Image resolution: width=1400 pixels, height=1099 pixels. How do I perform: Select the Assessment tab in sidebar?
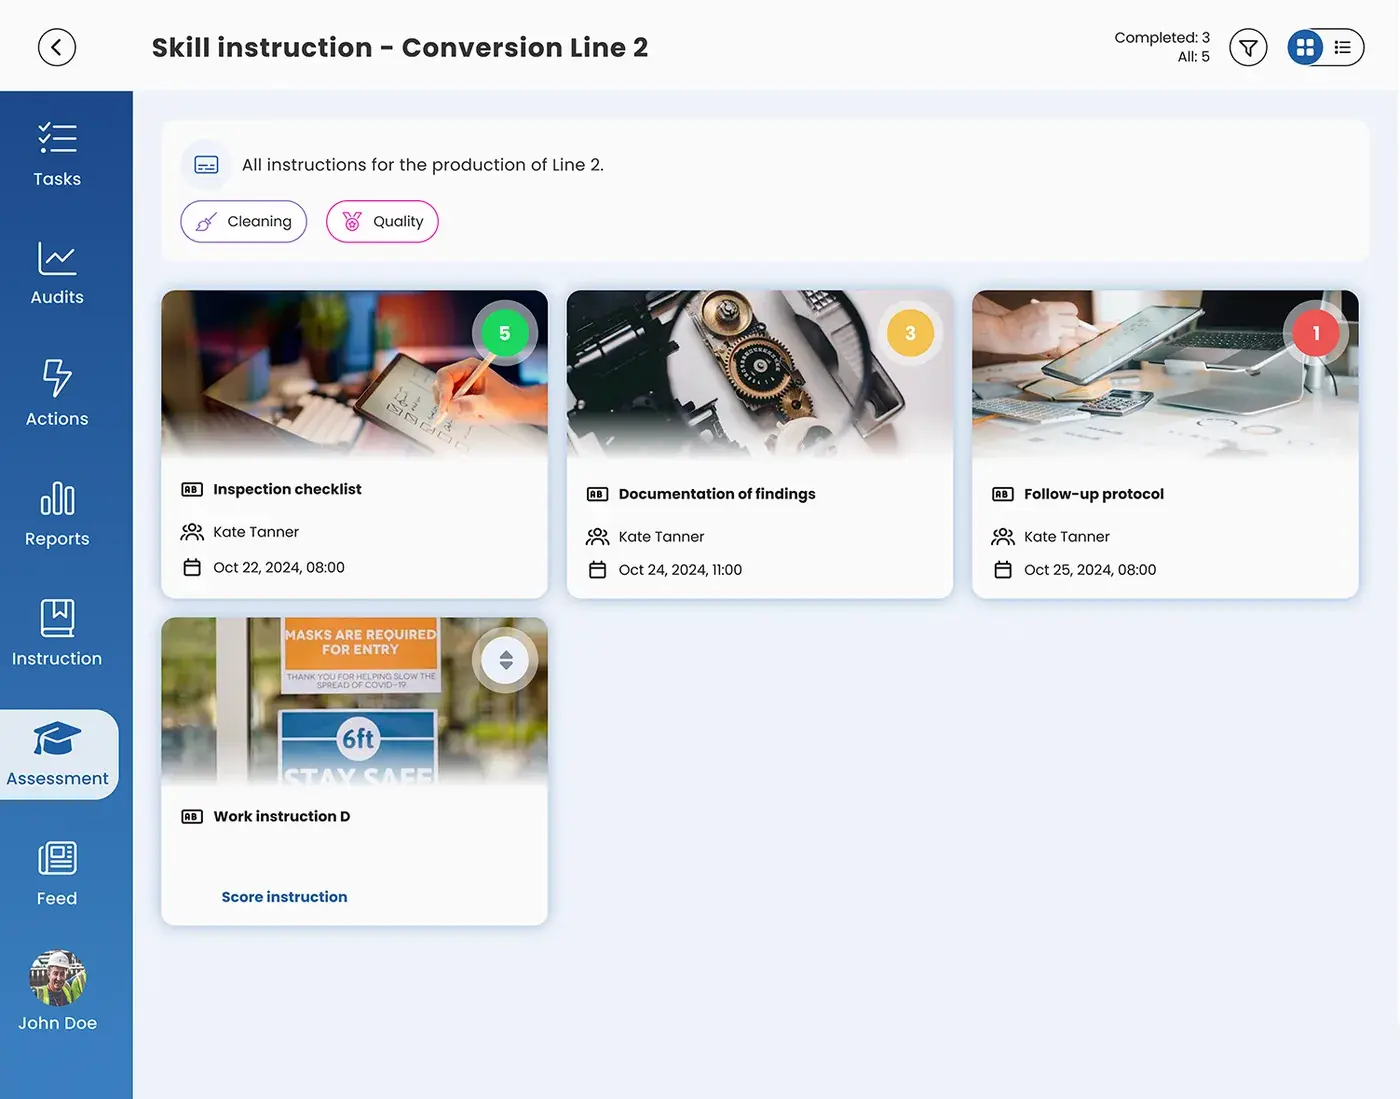[x=58, y=755]
